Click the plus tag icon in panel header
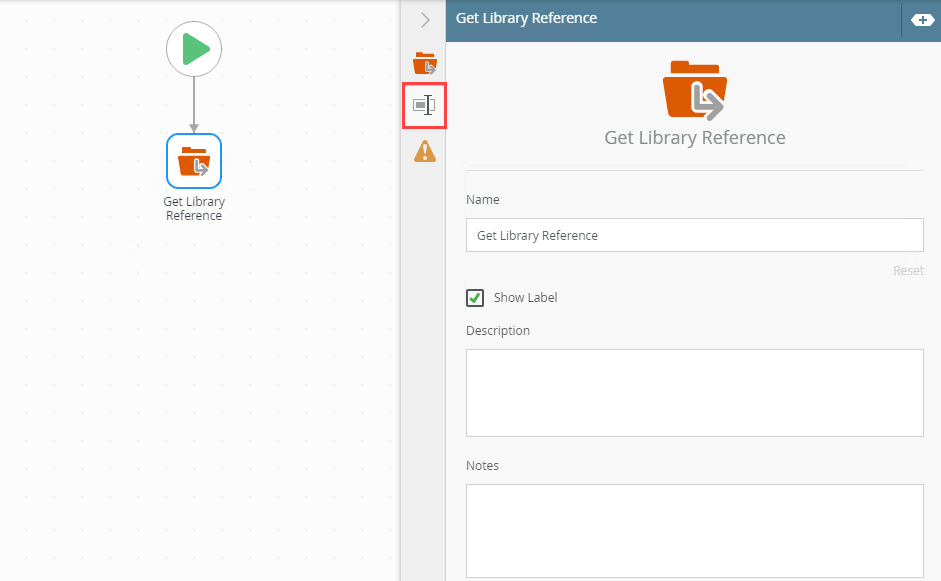The image size is (941, 581). [919, 19]
